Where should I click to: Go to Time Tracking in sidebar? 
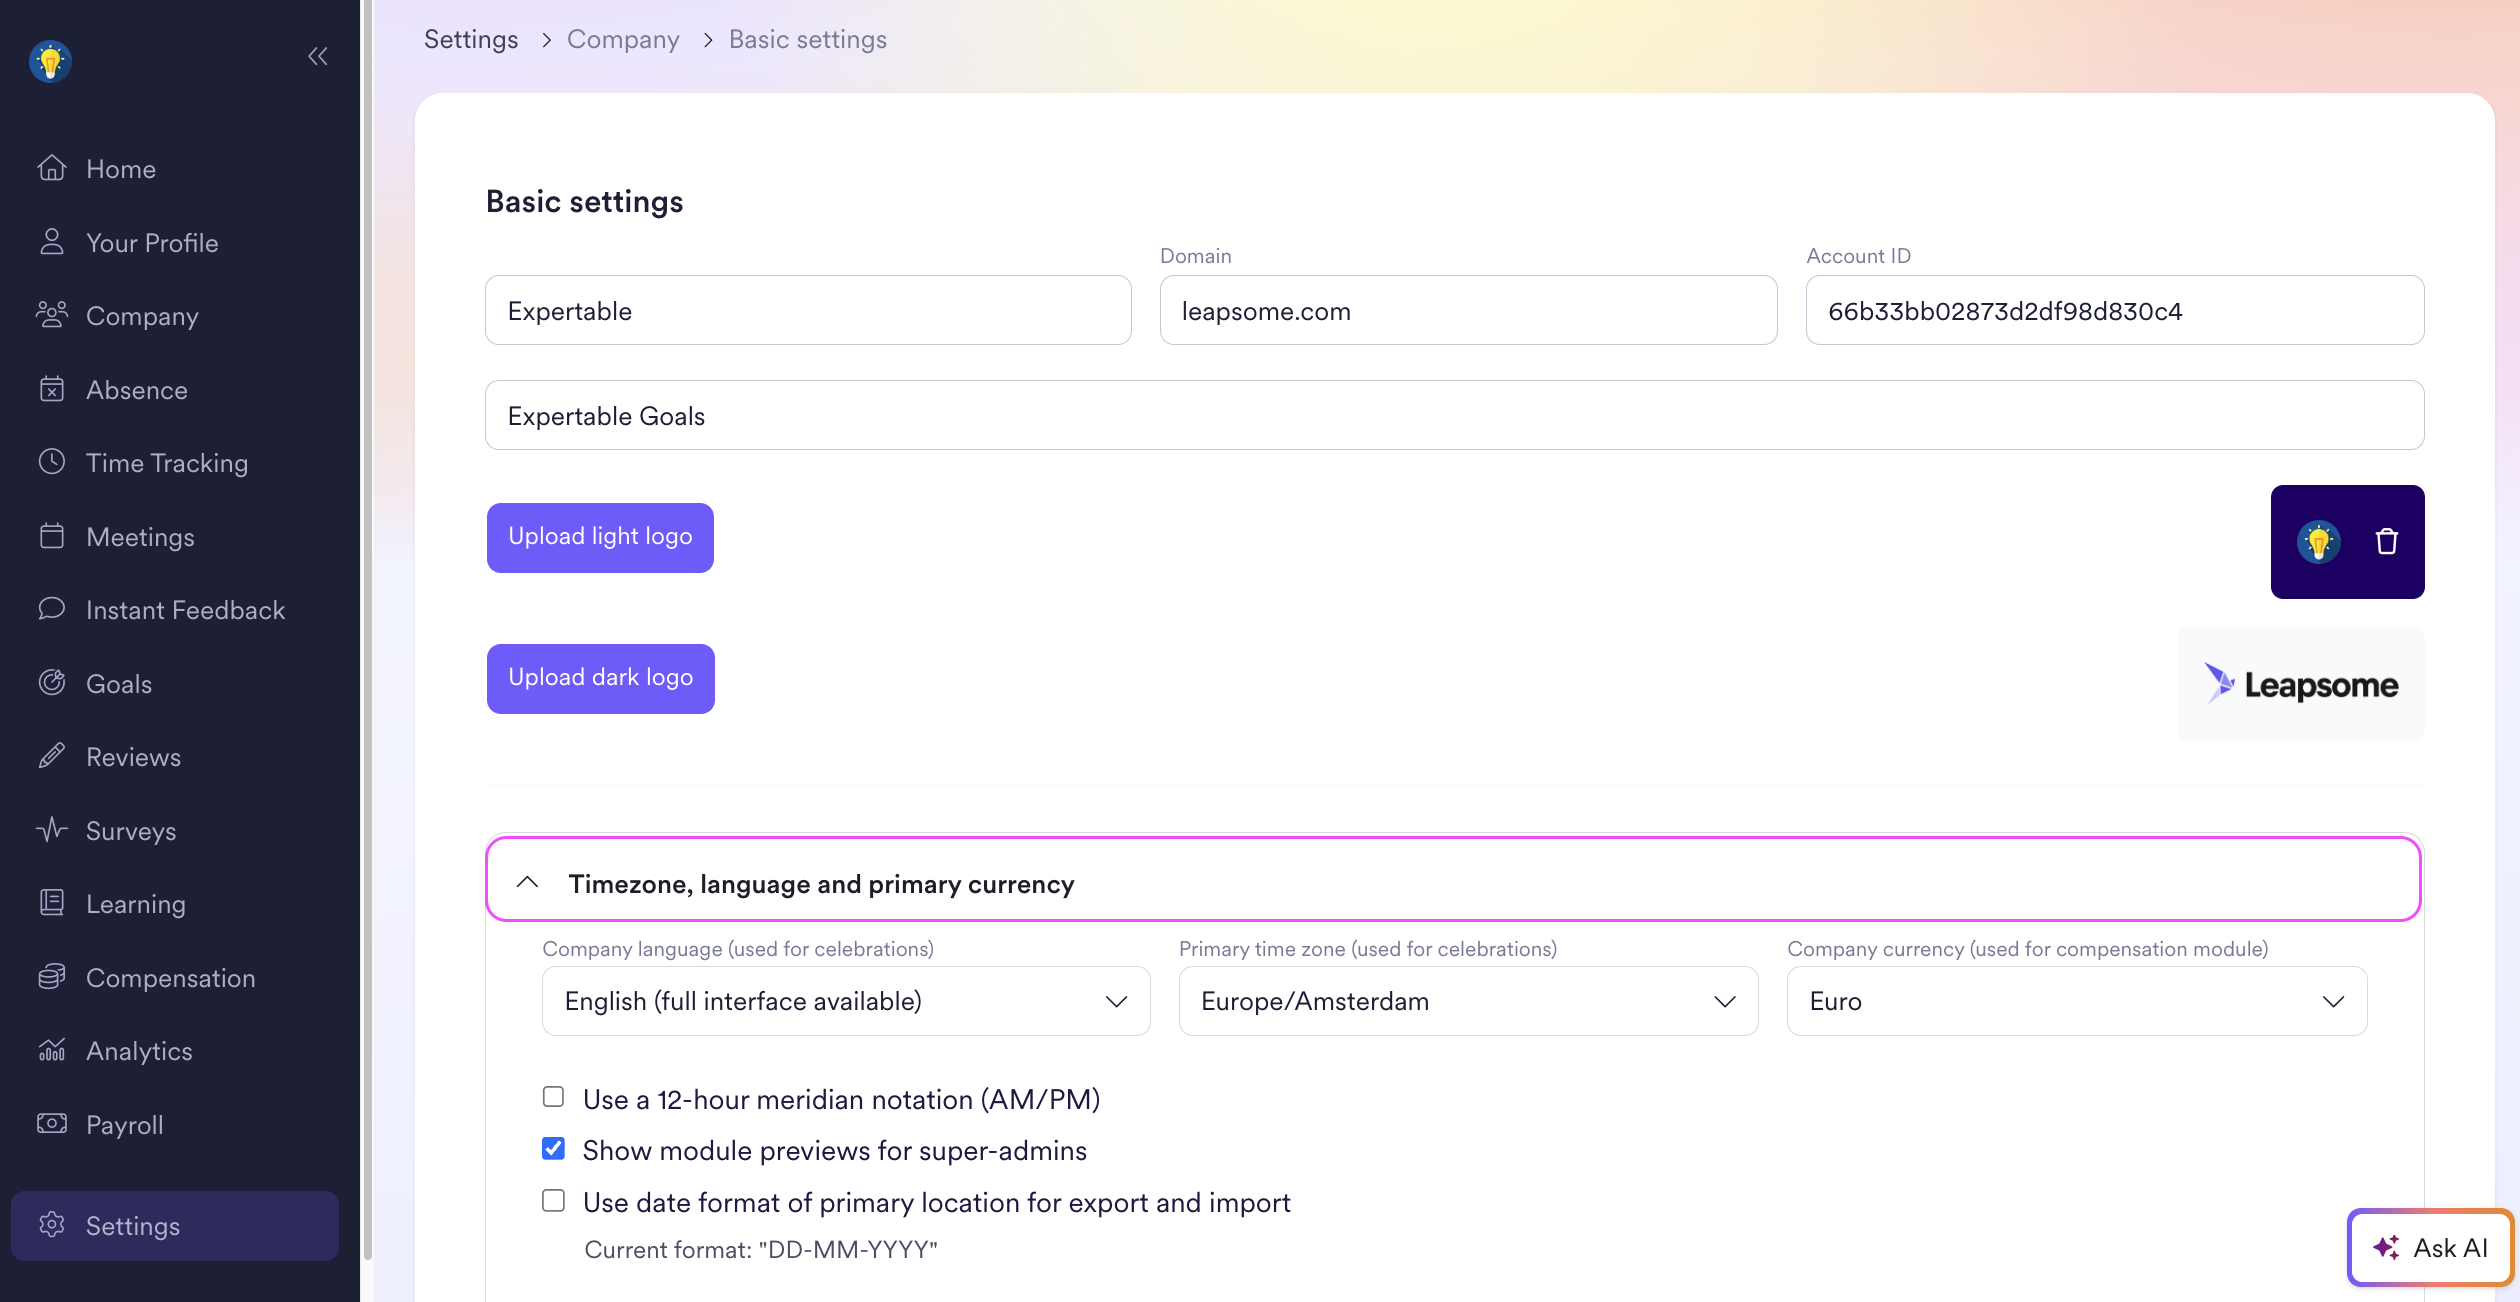(x=166, y=463)
